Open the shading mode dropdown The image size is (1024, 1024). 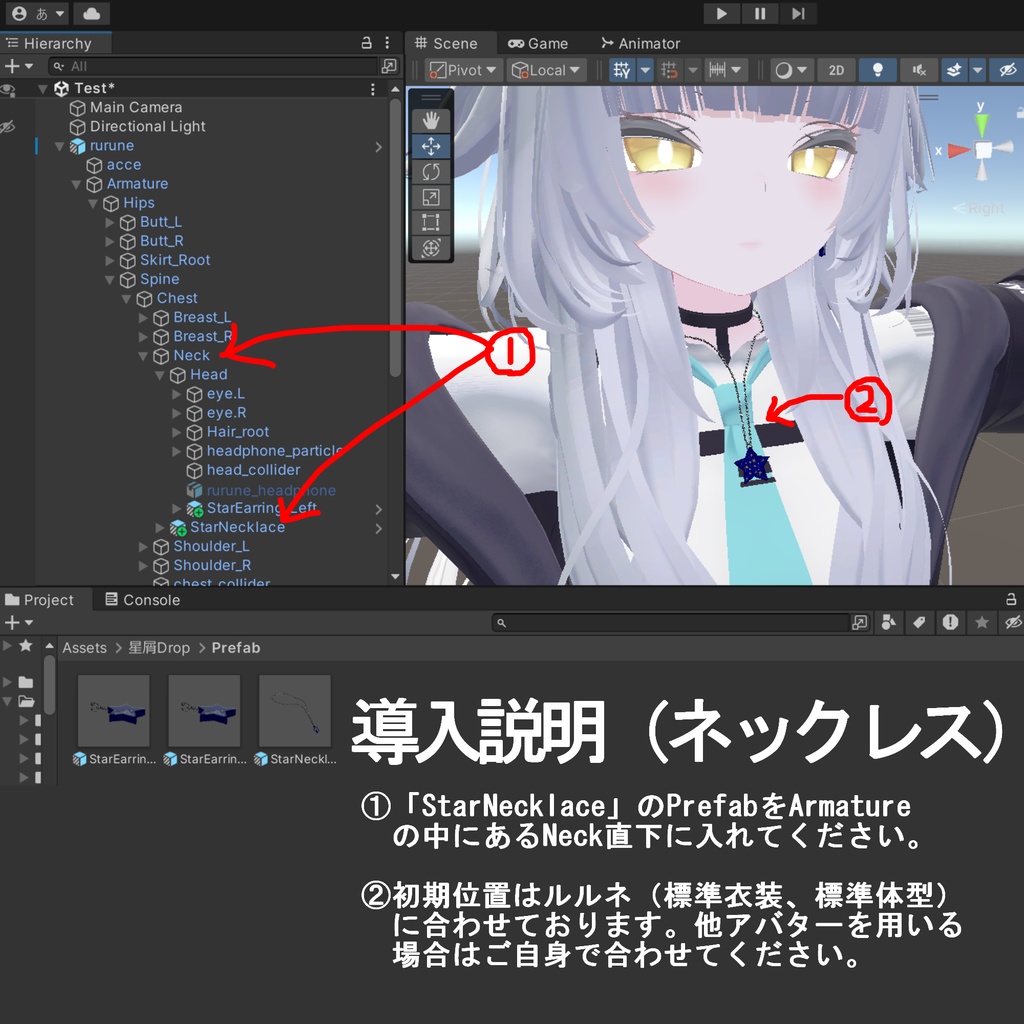[790, 69]
